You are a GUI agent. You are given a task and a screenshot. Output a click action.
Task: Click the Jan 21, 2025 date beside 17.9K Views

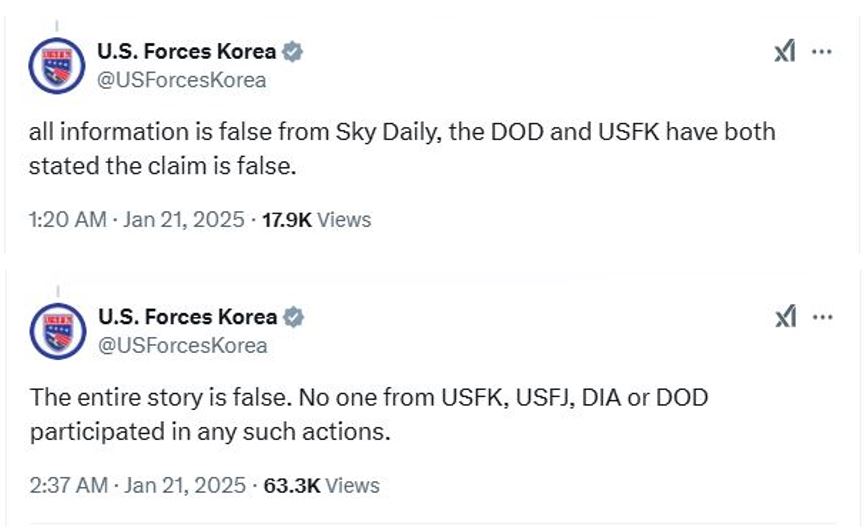(x=183, y=220)
